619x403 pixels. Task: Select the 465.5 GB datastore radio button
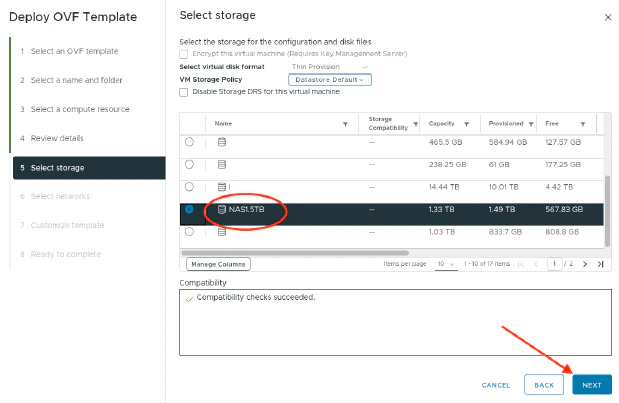(x=189, y=142)
